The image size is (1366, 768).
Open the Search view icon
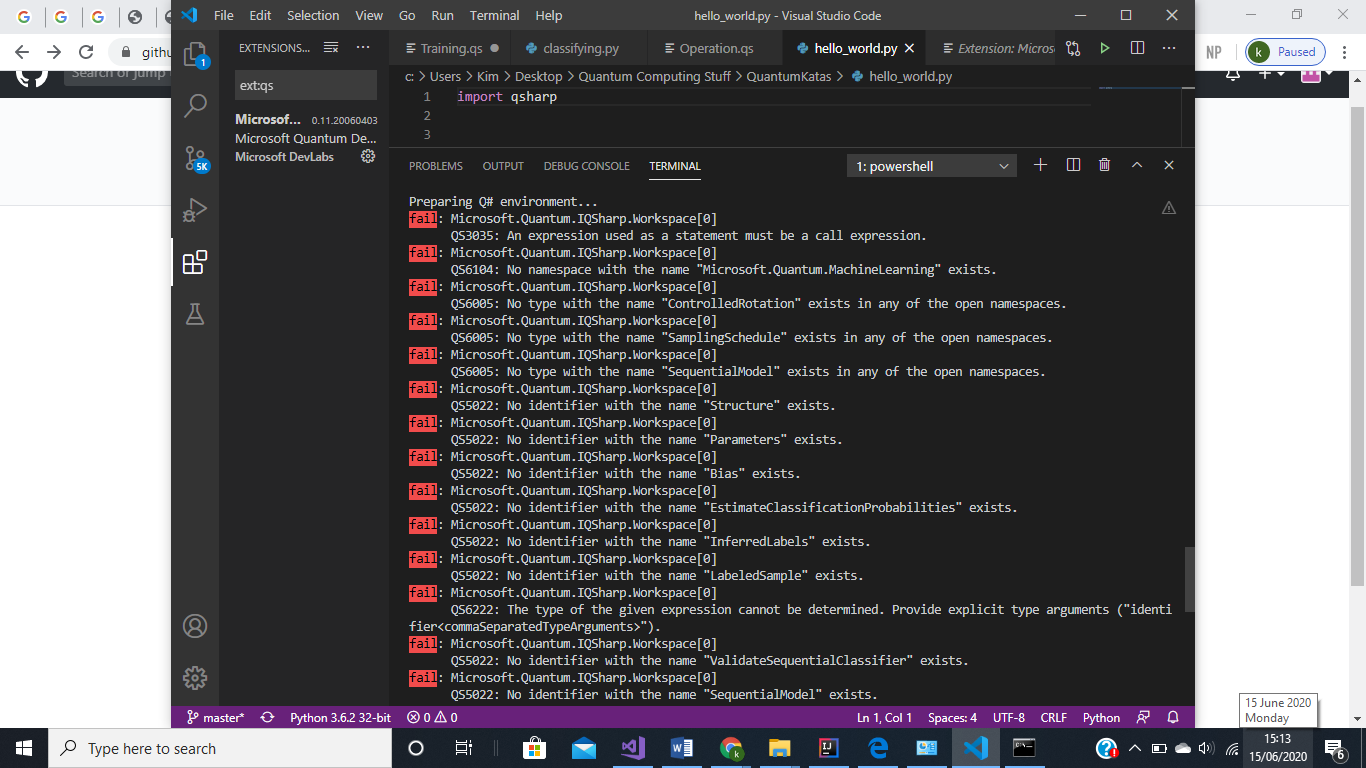194,105
